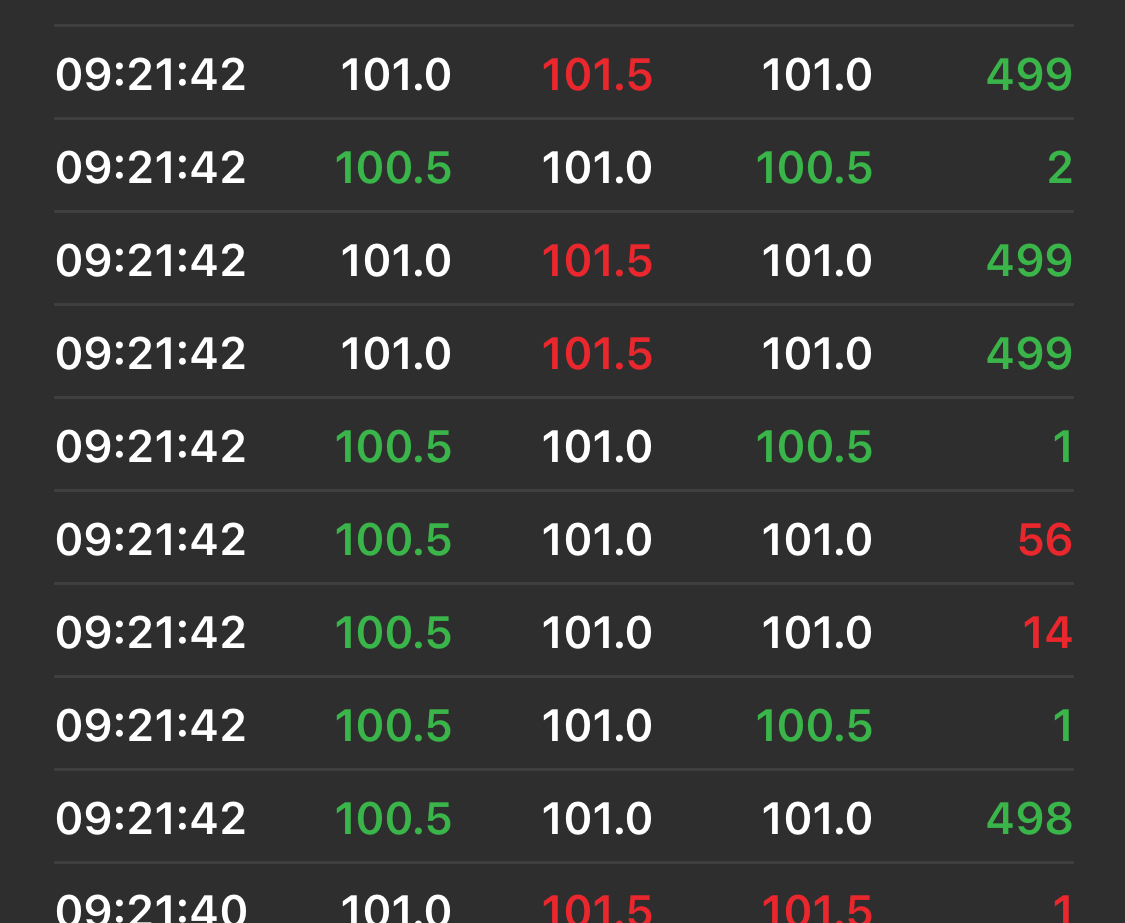Click the red volume value 56

click(1044, 540)
